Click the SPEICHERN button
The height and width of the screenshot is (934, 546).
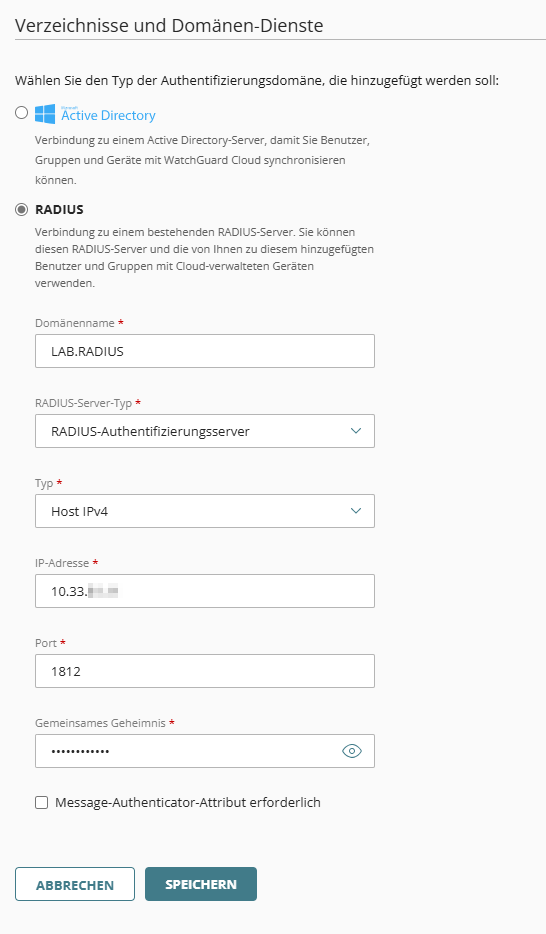(201, 884)
